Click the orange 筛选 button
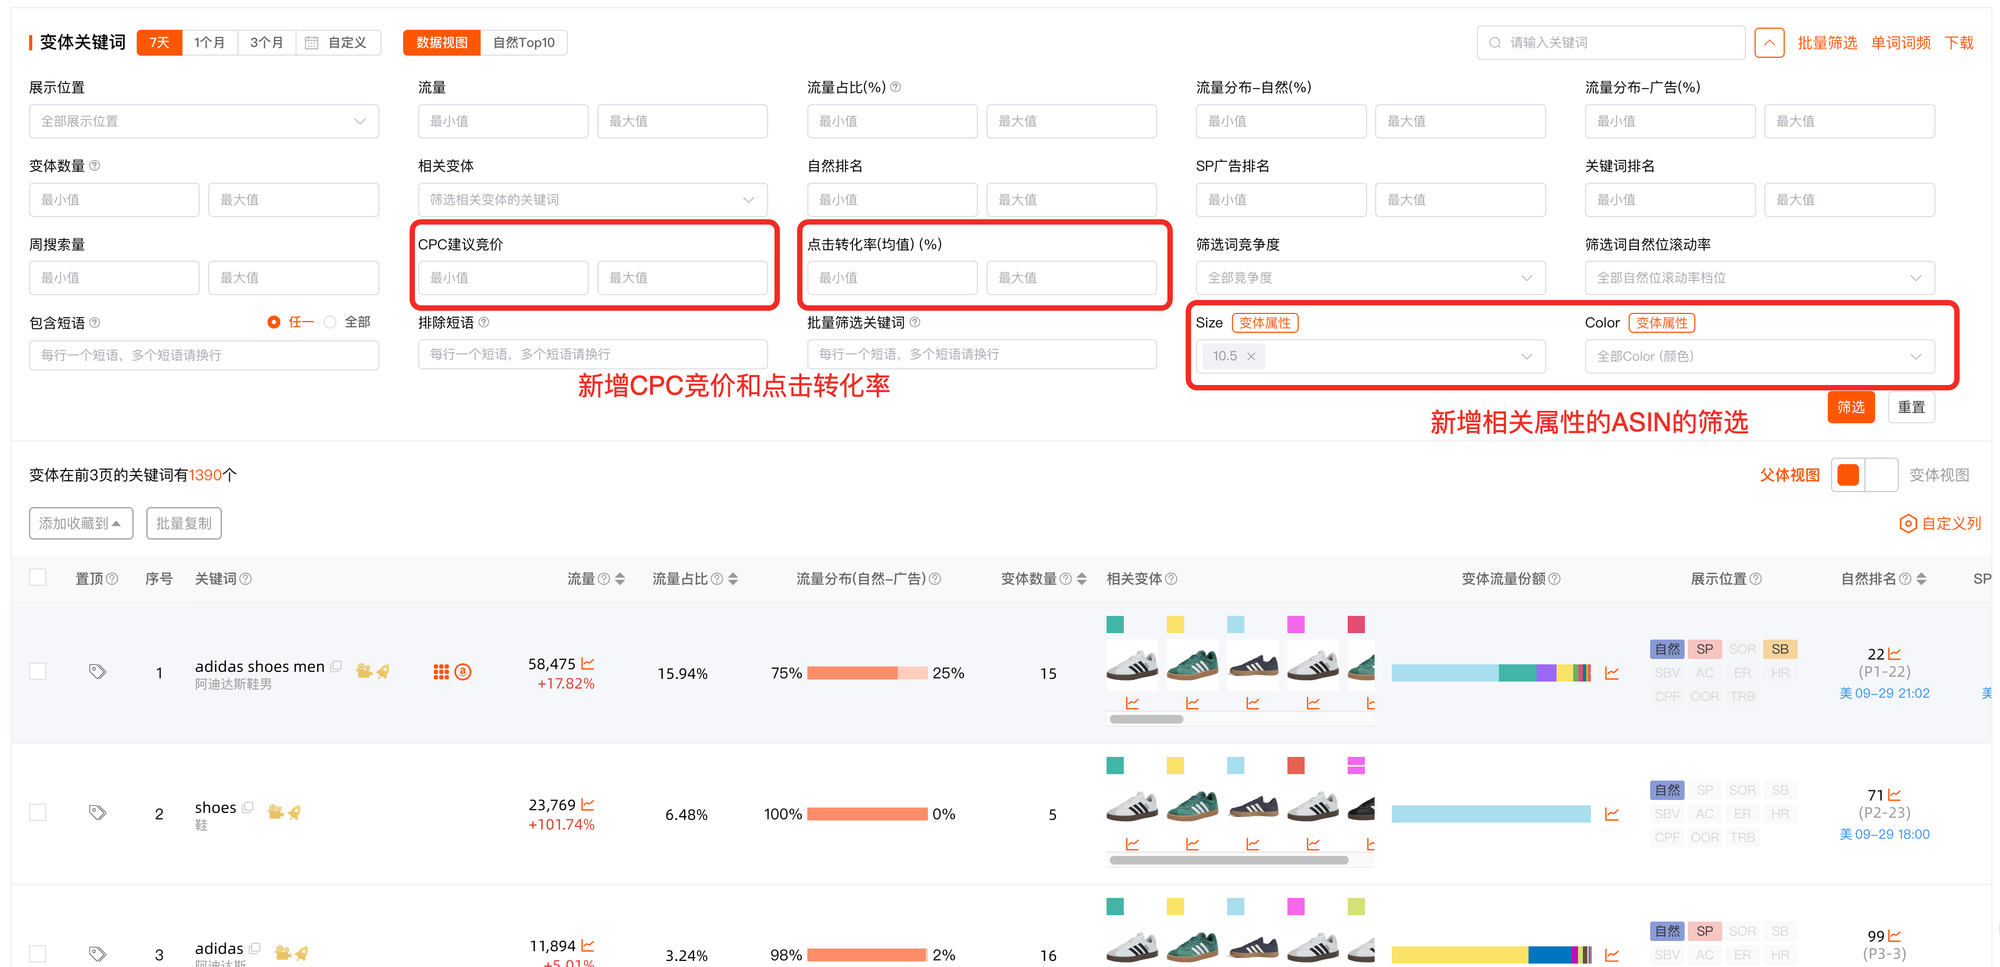Screen dimensions: 2000x967 [1850, 407]
